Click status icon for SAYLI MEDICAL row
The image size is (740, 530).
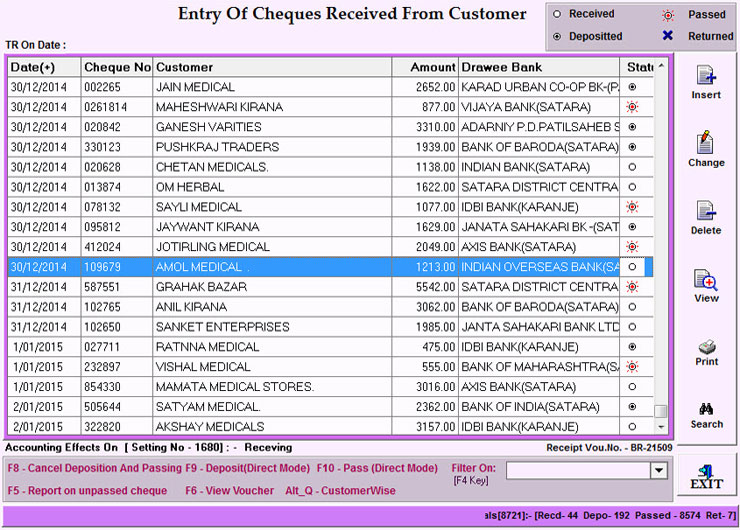(x=632, y=207)
